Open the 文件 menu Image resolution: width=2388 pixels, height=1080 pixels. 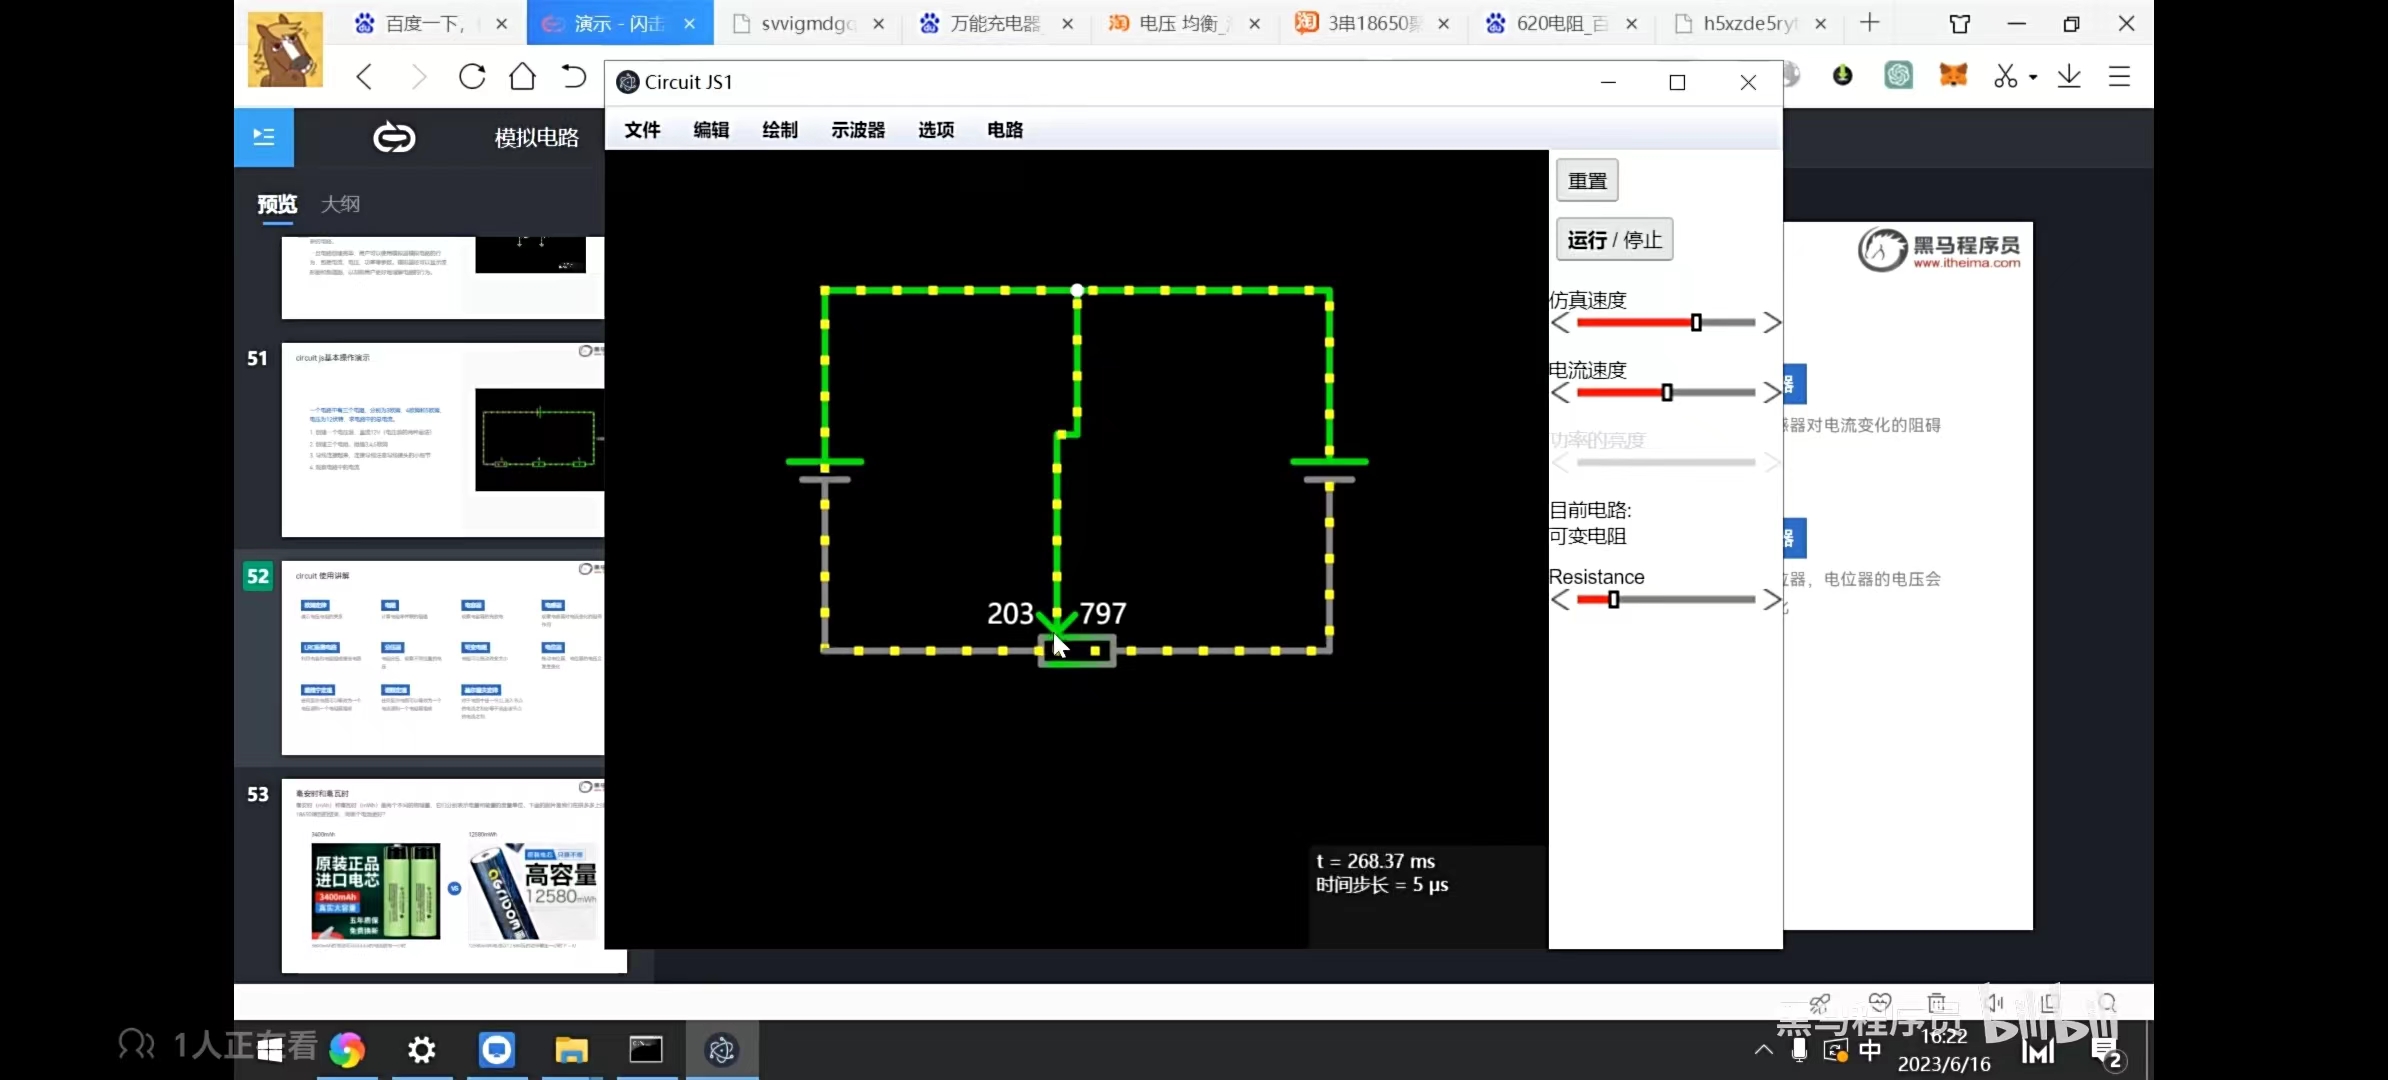tap(642, 130)
